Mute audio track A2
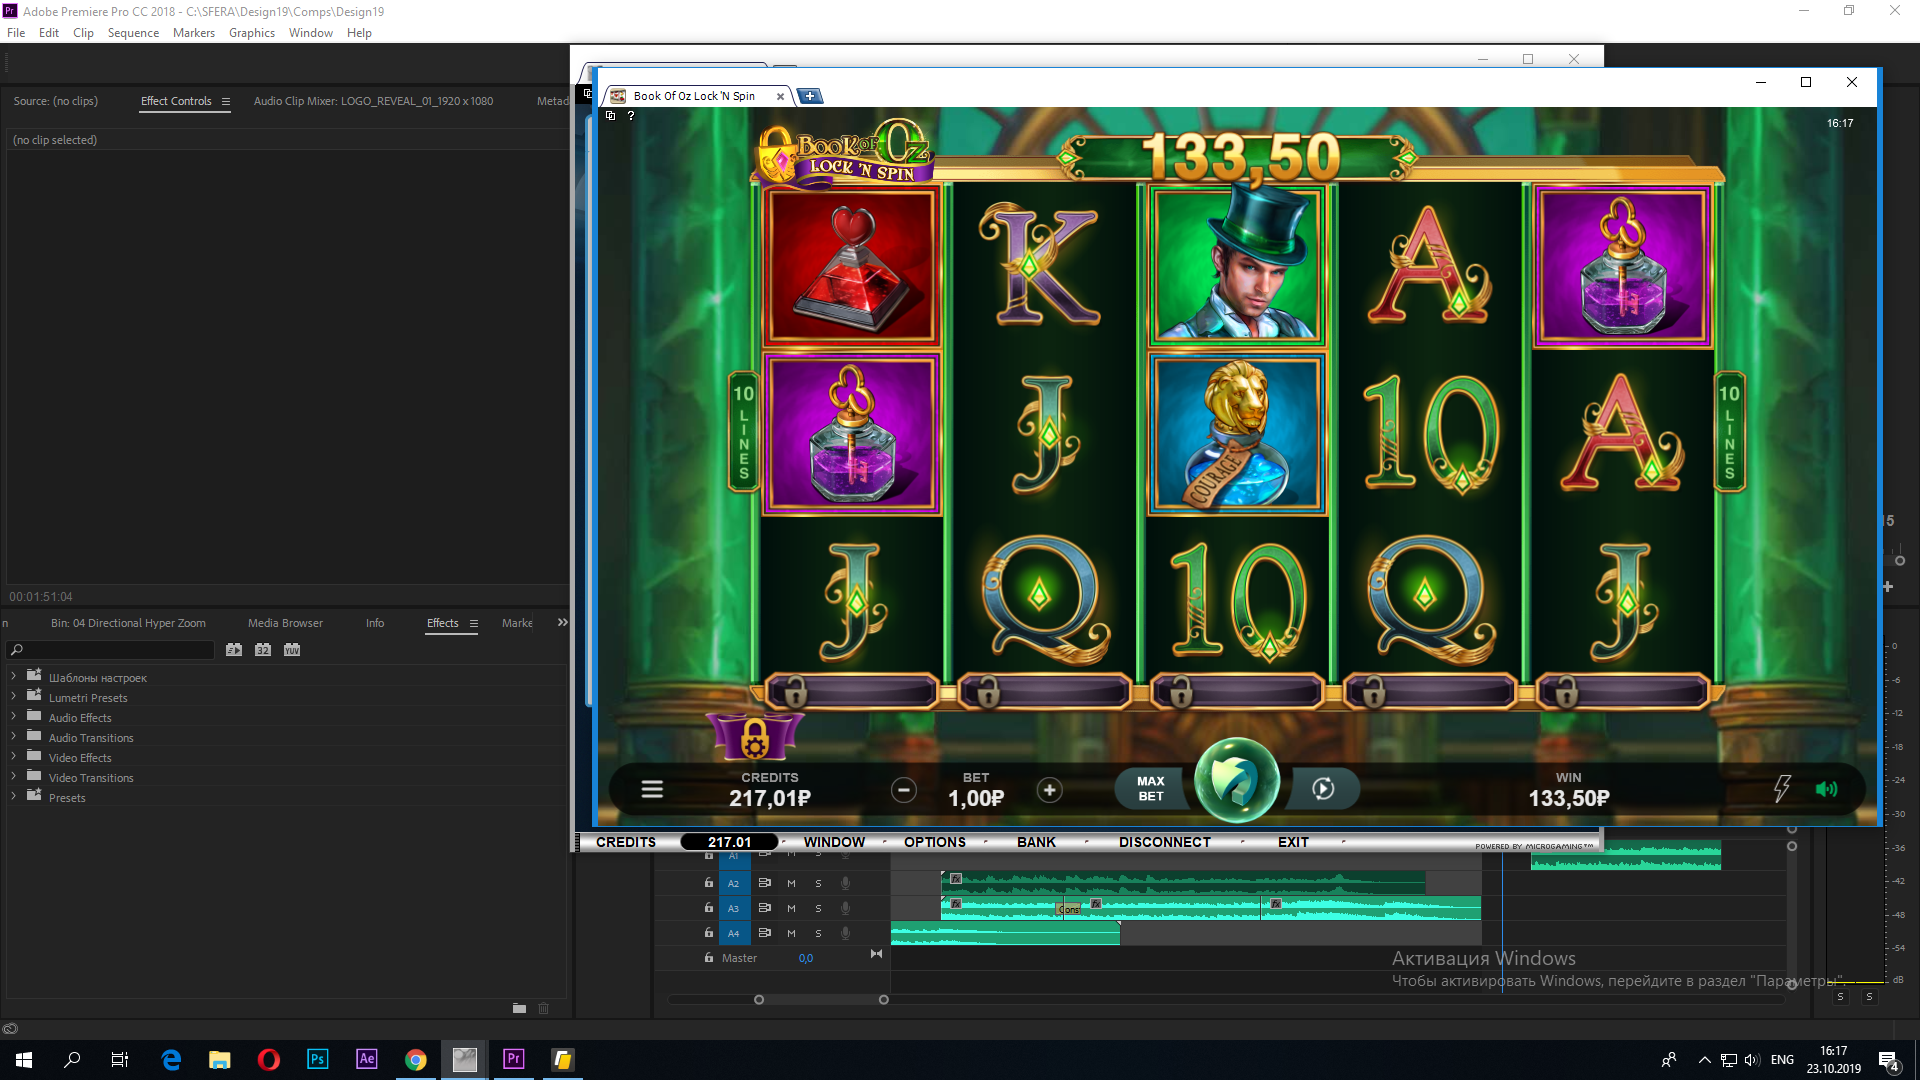1920x1080 pixels. point(791,883)
